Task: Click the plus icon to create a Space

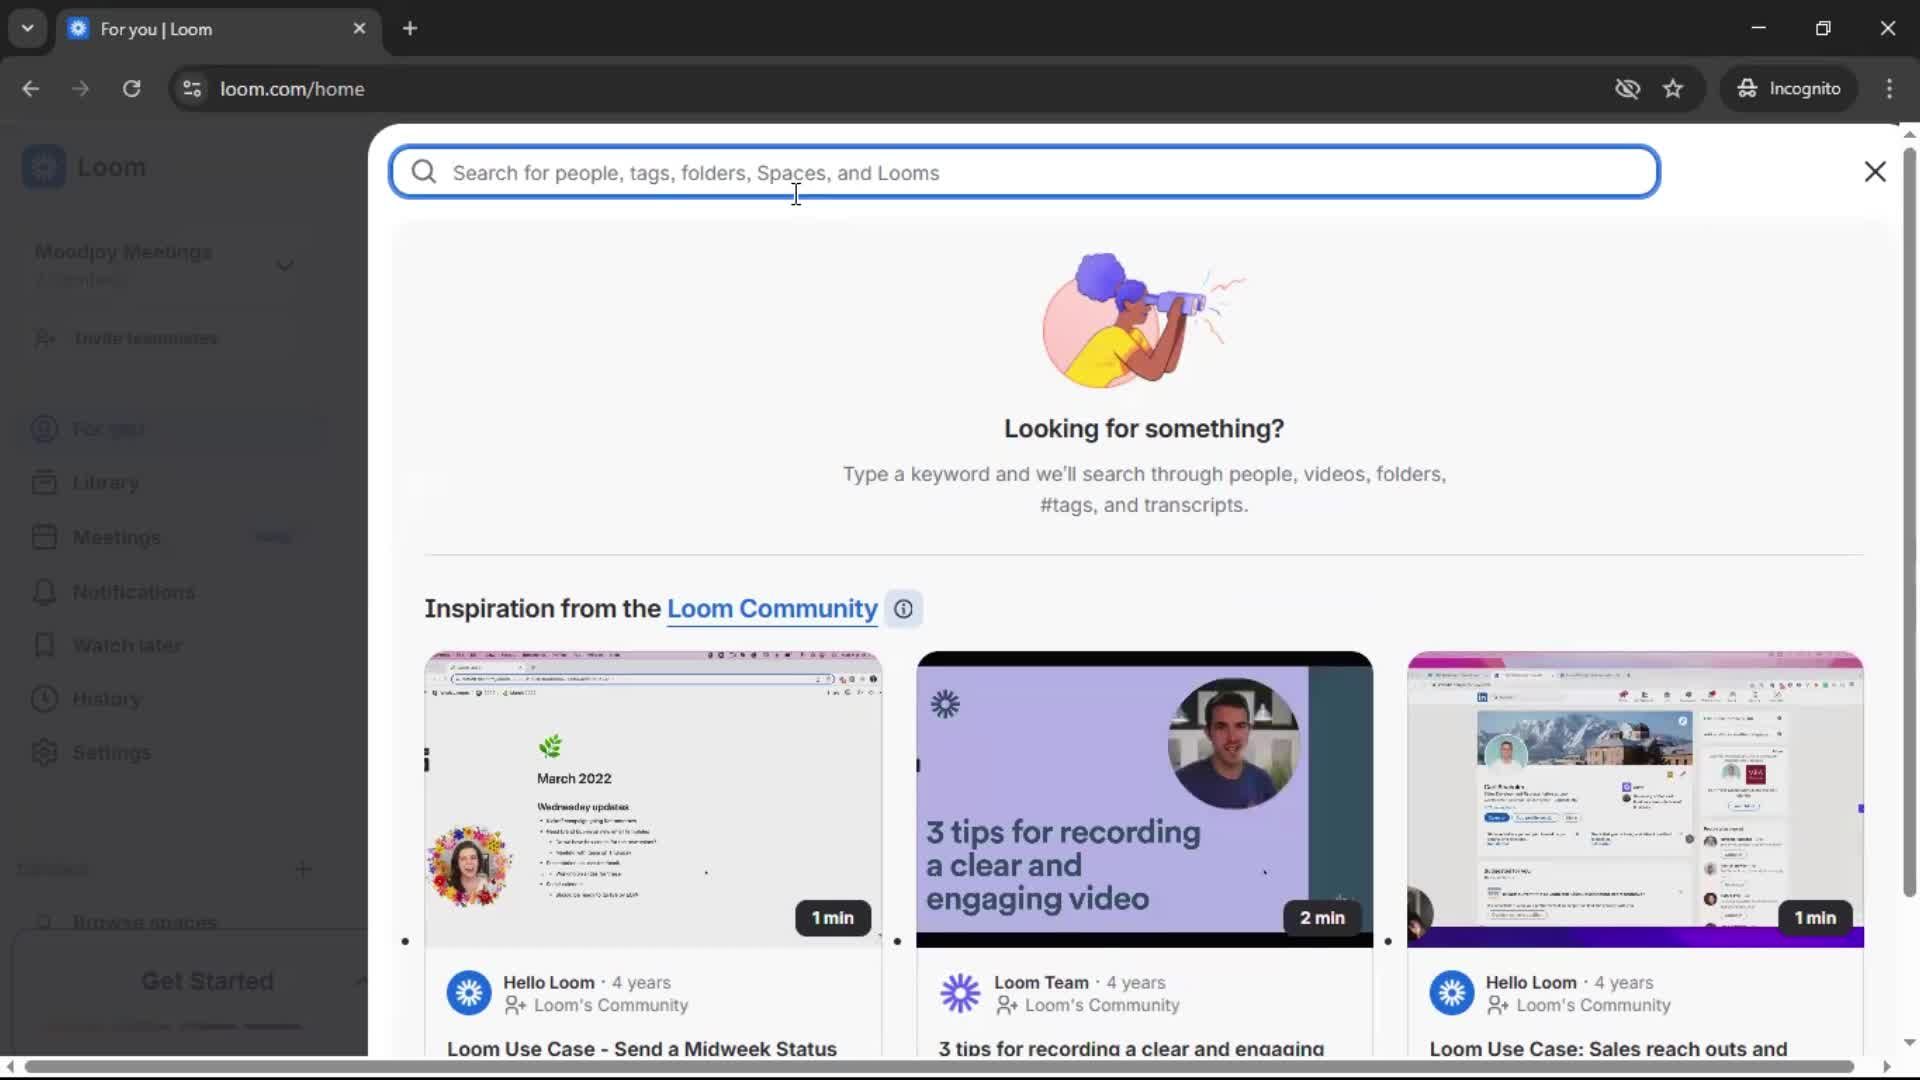Action: coord(304,869)
